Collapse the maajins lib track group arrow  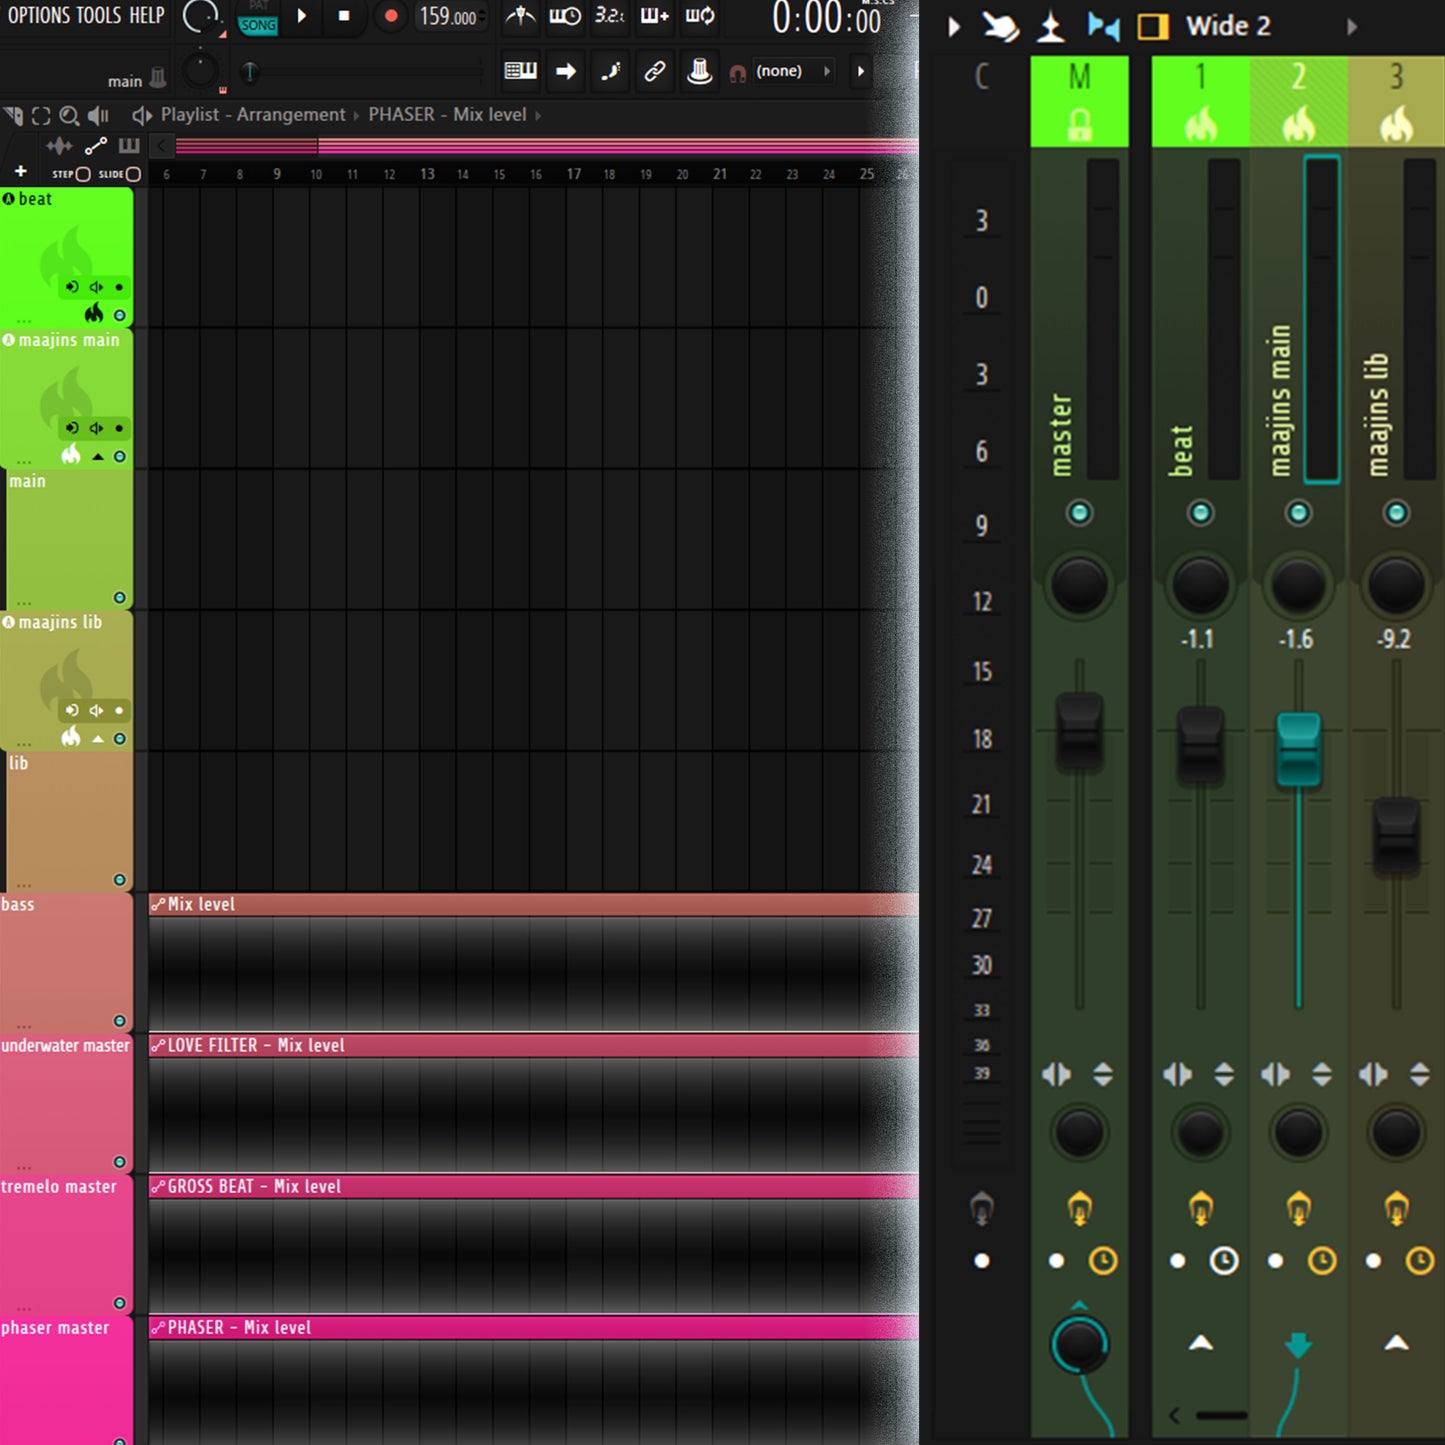[x=98, y=739]
